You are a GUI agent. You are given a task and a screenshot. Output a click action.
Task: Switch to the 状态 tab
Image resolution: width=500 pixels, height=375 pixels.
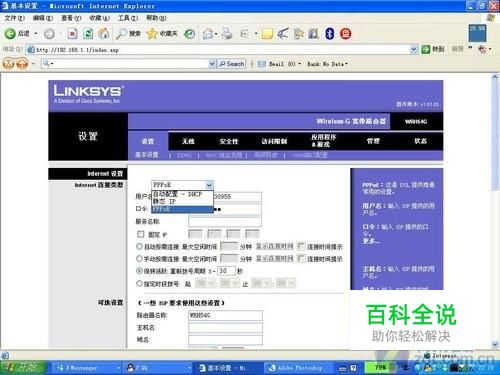click(x=420, y=141)
